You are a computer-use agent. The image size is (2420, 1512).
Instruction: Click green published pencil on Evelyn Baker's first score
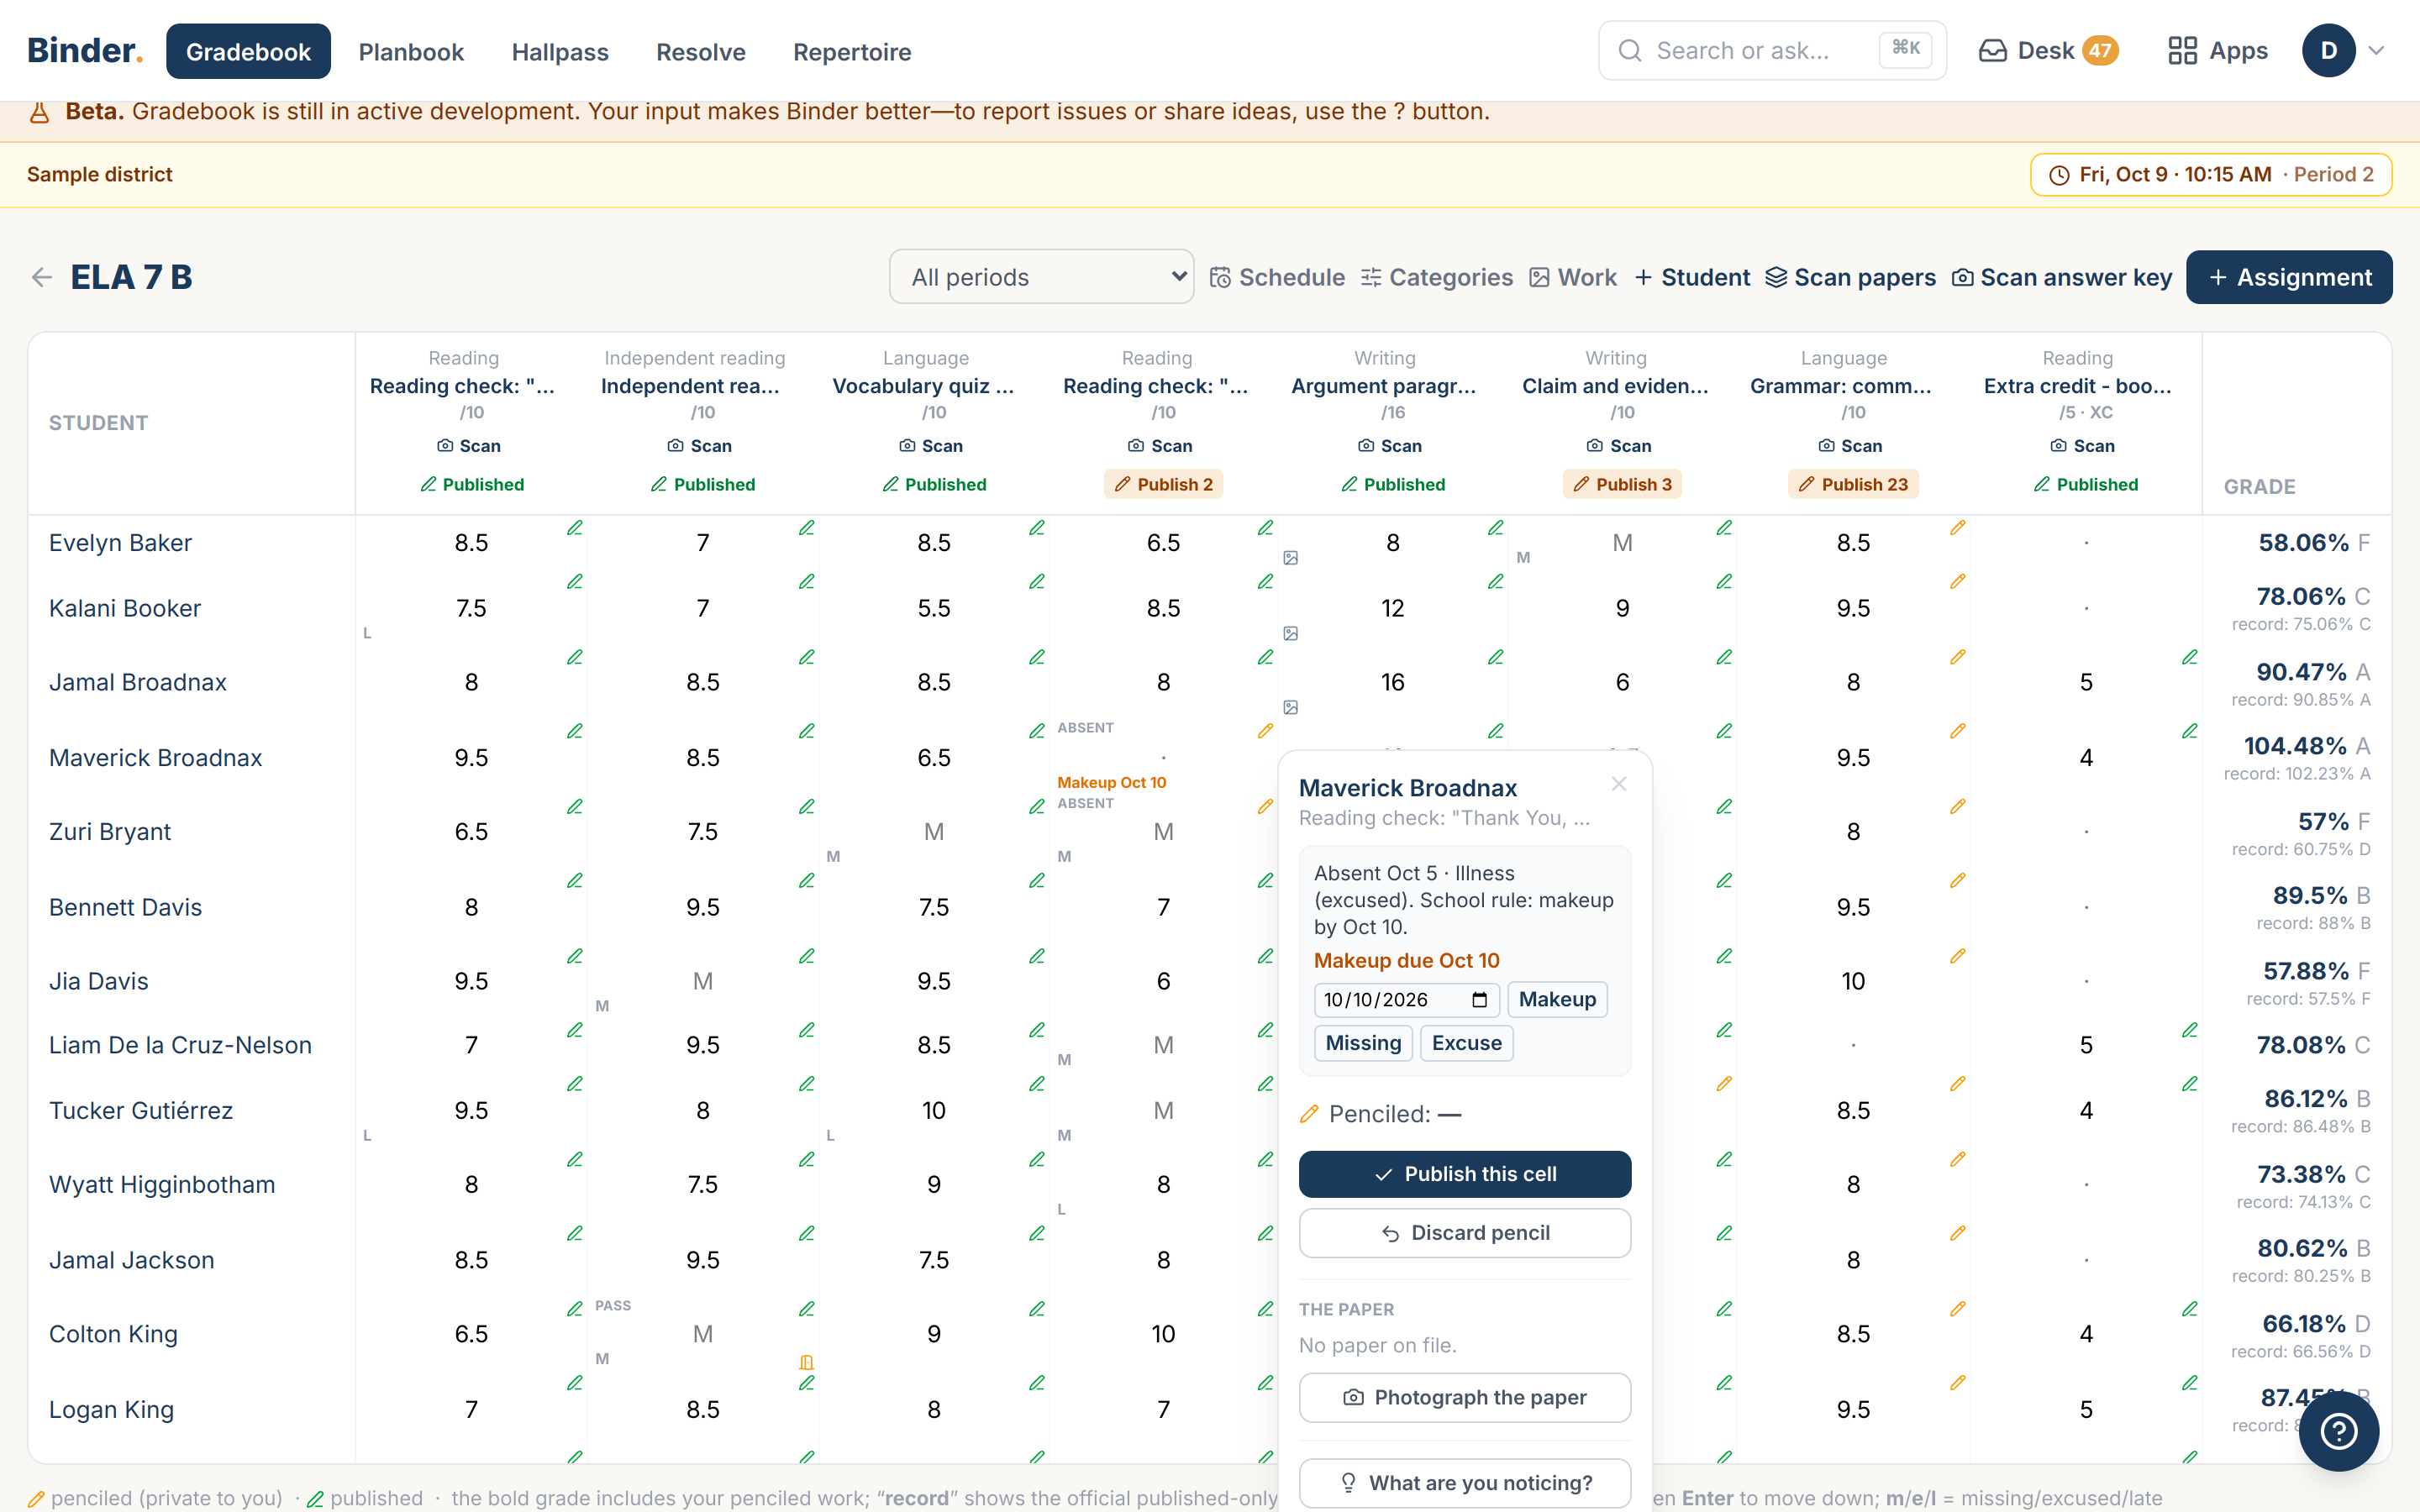pos(574,528)
